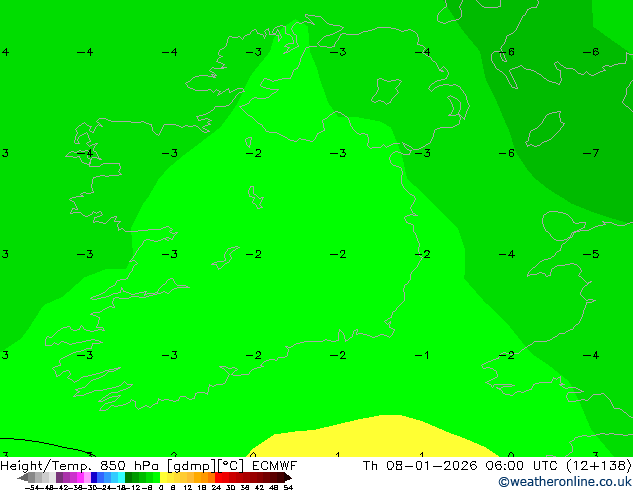Viewport: 634px width, 490px height.
Task: Select the bright yellow swatch in the legend
Action: pos(164,477)
